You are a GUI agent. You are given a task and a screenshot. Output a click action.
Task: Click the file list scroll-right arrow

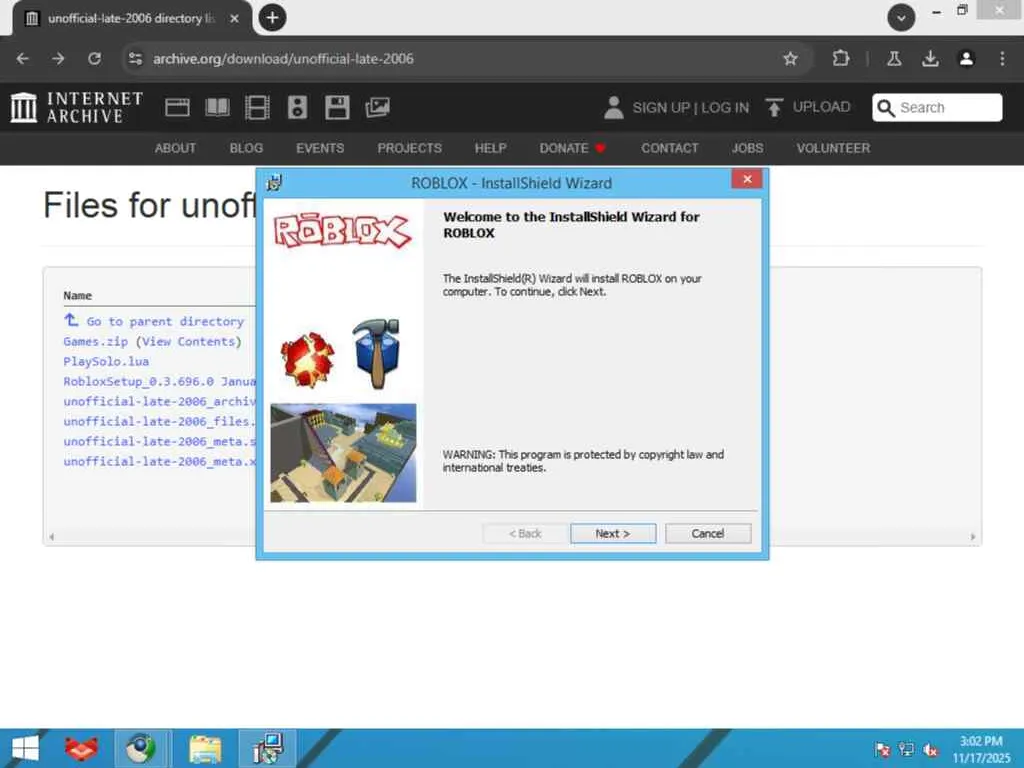[973, 537]
